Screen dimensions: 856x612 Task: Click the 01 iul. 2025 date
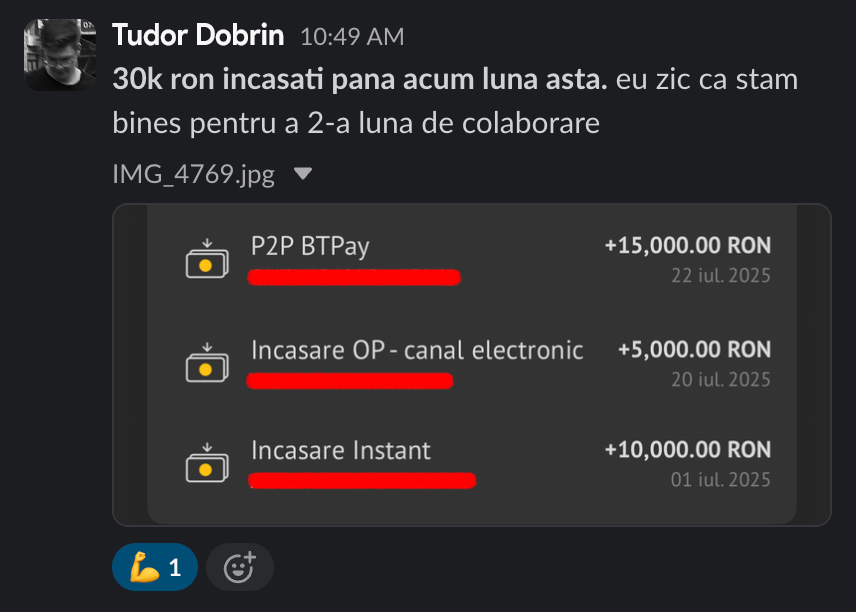click(x=721, y=480)
